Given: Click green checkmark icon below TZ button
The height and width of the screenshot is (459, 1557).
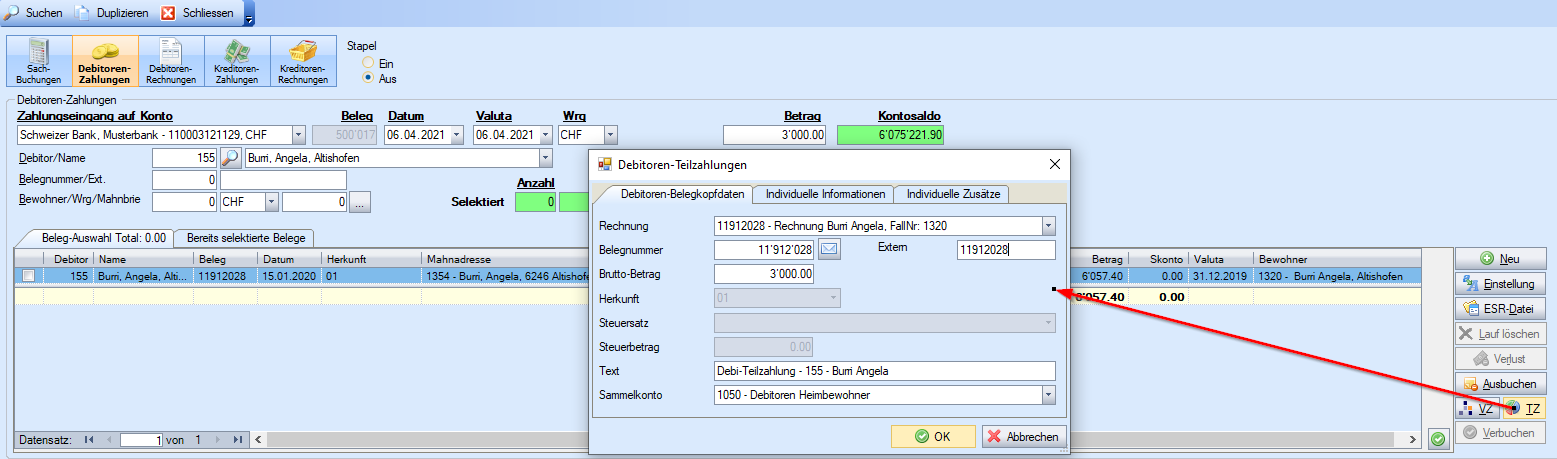Looking at the screenshot, I should [1438, 438].
